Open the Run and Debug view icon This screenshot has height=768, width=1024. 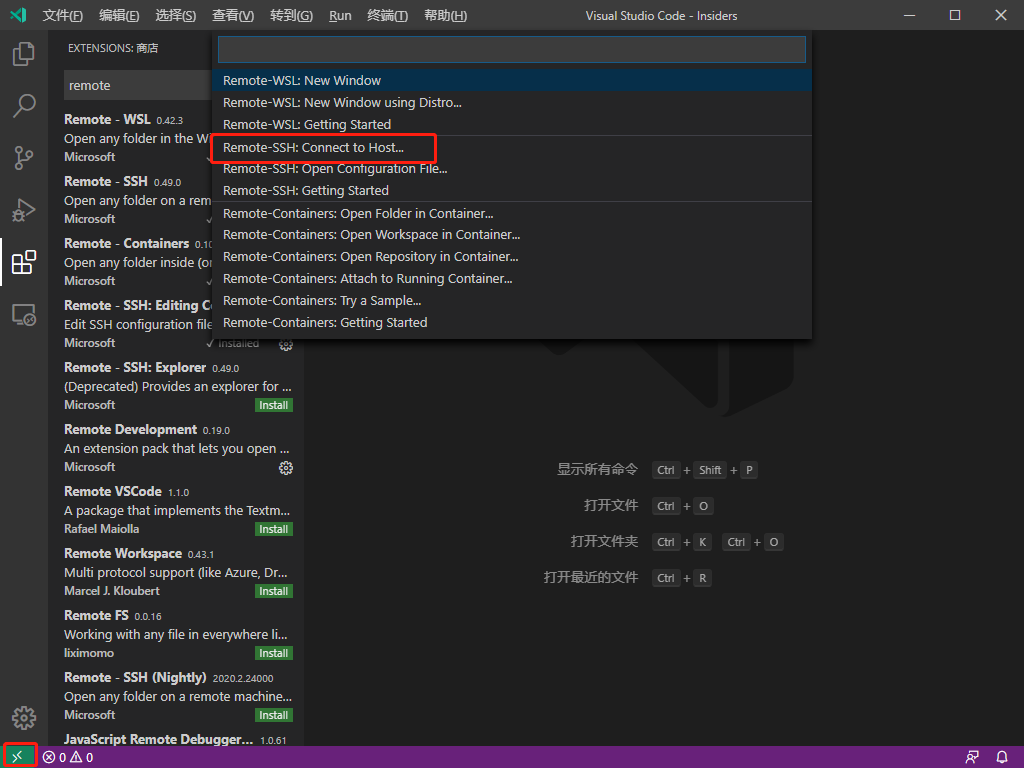coord(24,210)
